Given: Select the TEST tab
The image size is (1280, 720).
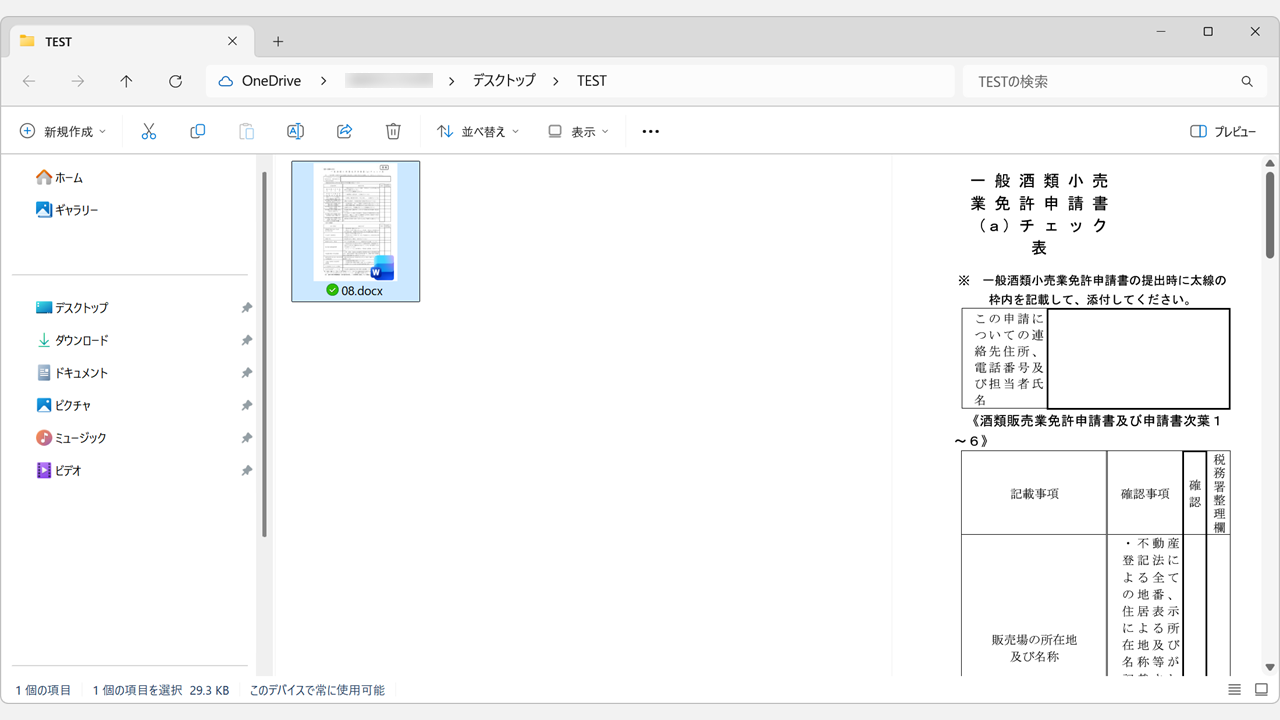Looking at the screenshot, I should tap(120, 42).
